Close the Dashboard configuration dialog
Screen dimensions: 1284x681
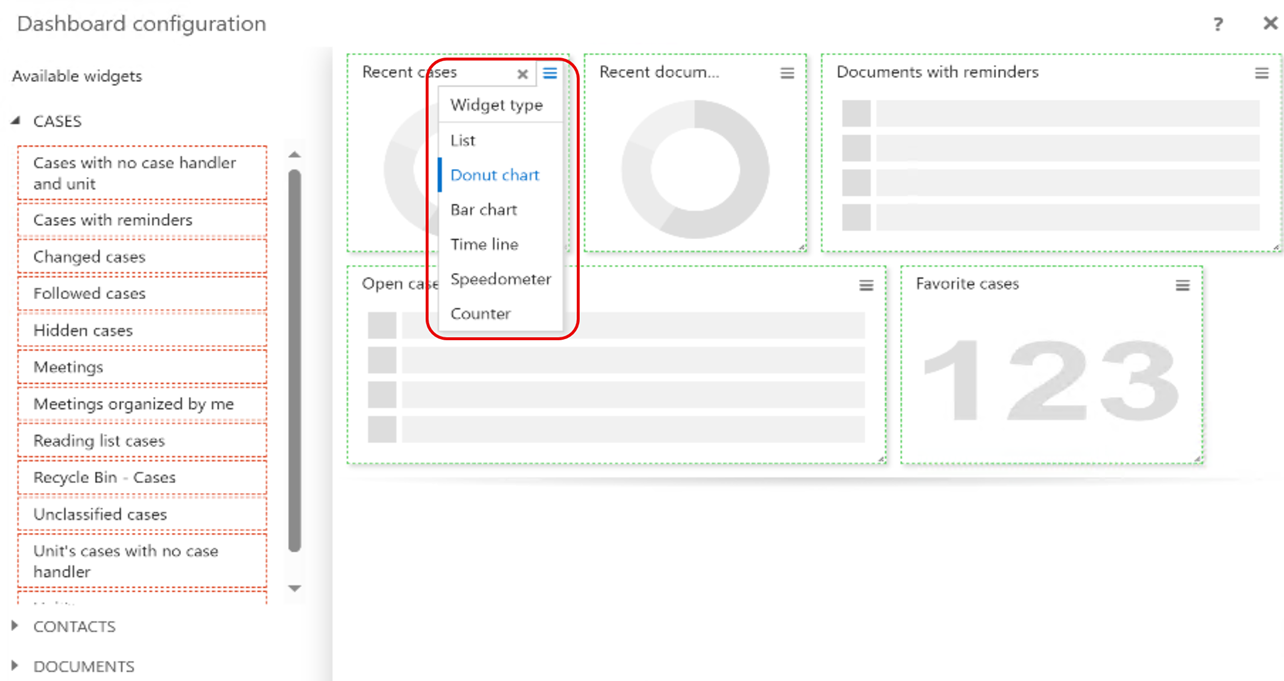(1269, 23)
